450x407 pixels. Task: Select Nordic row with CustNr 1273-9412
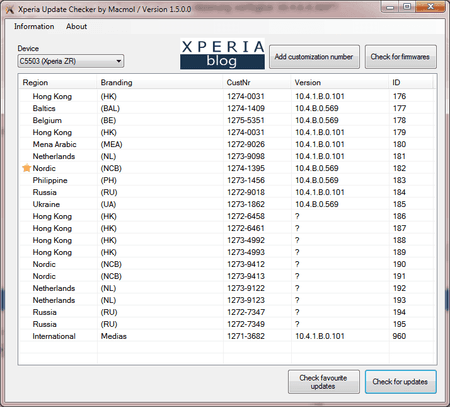click(x=227, y=264)
